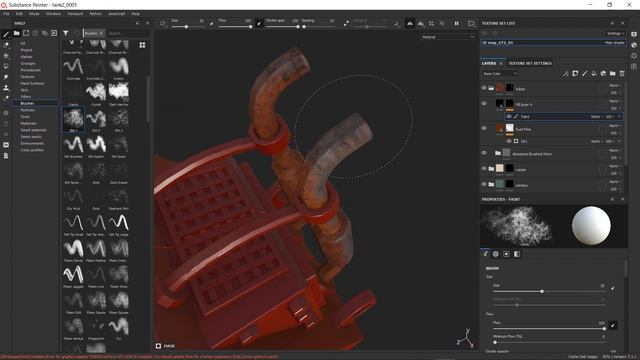
Task: Select Environments category in shelf
Action: tap(32, 143)
